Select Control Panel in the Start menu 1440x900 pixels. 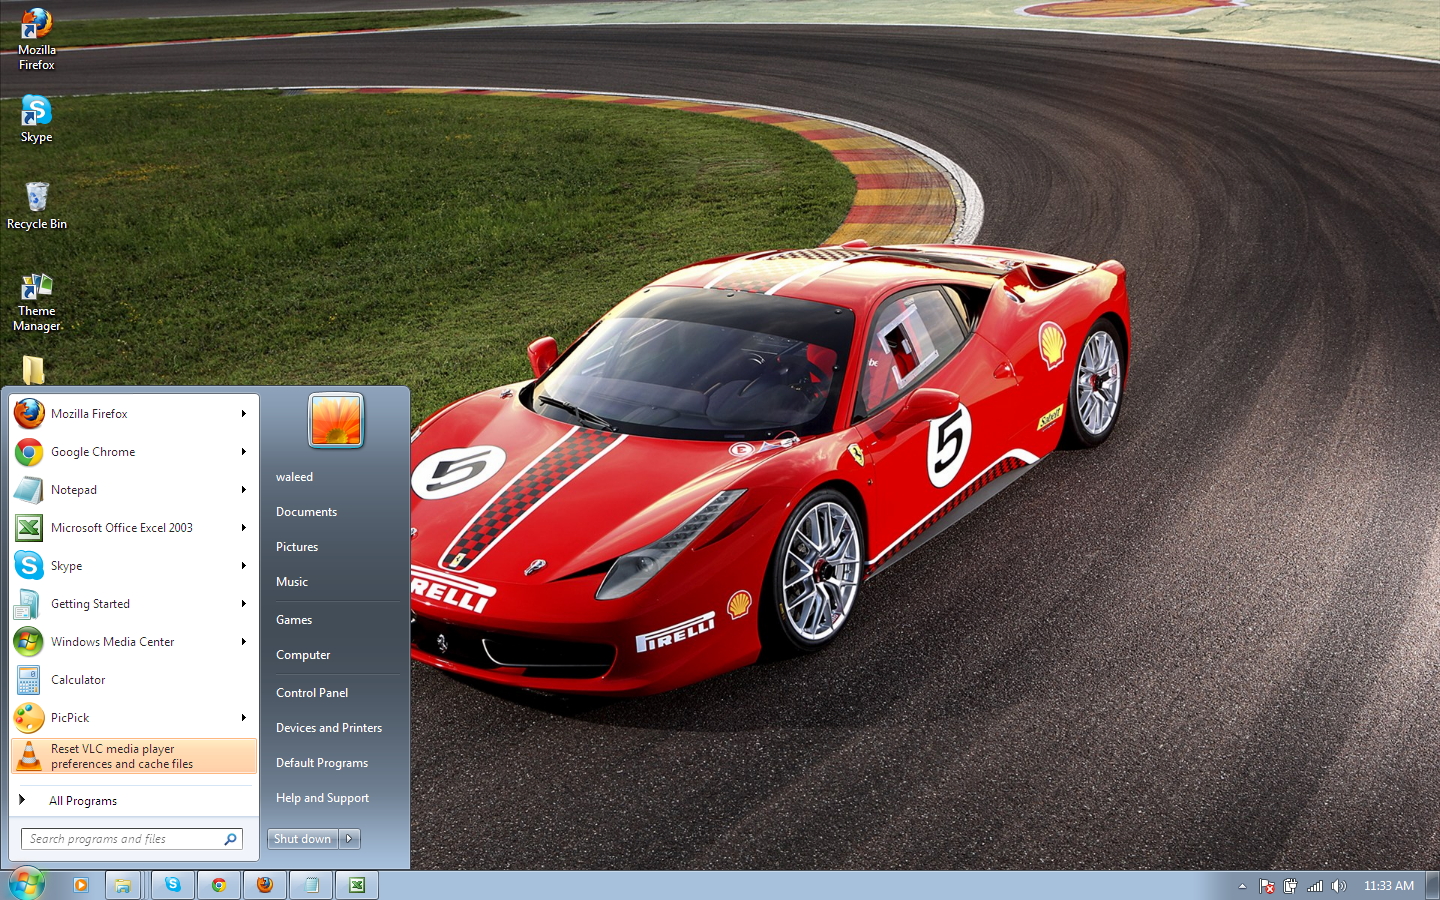coord(312,693)
